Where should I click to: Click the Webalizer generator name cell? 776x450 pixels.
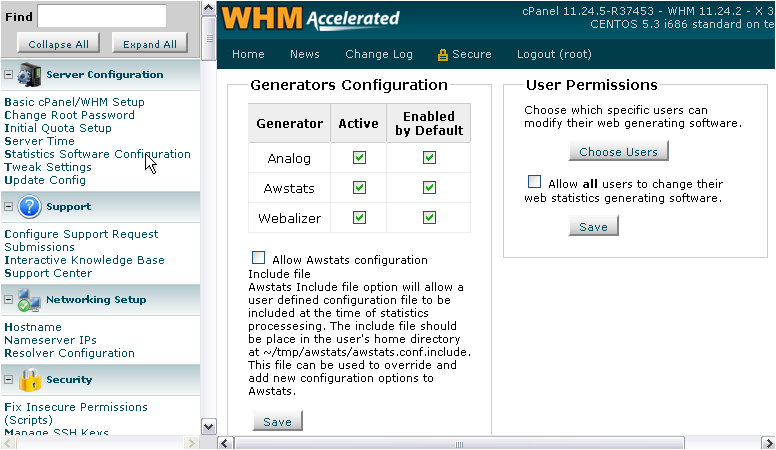290,218
